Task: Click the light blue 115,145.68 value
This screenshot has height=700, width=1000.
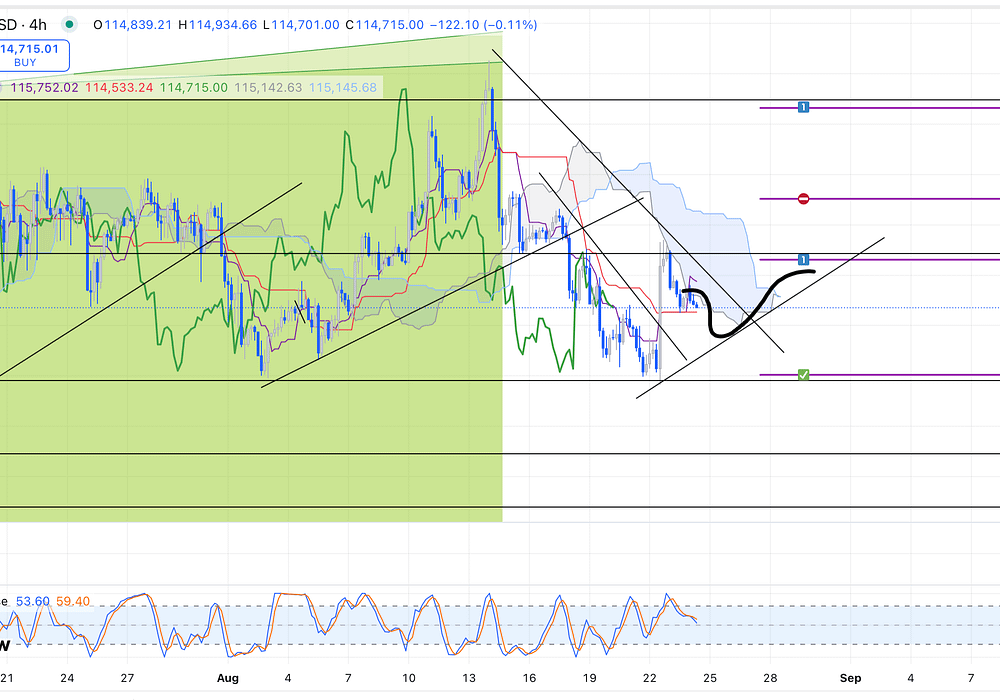Action: 343,88
